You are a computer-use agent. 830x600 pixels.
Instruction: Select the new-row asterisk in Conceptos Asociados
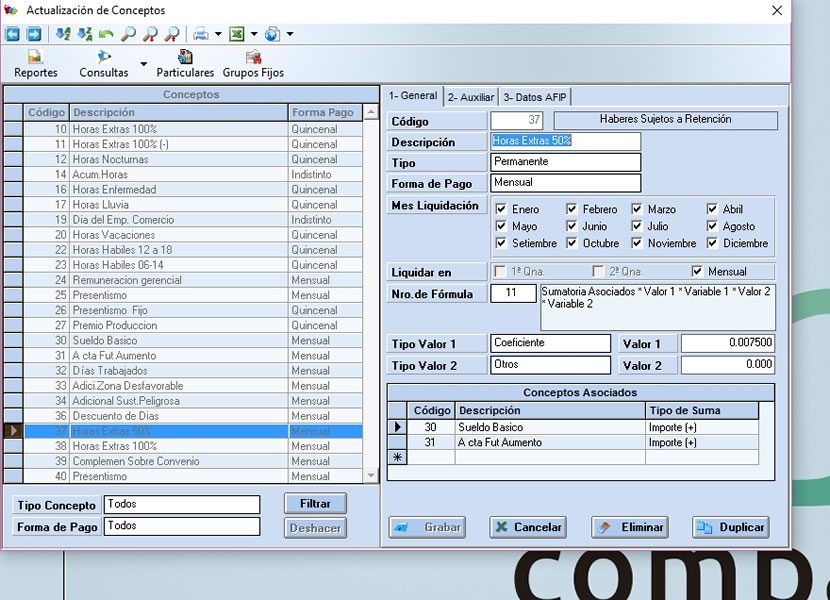click(398, 457)
